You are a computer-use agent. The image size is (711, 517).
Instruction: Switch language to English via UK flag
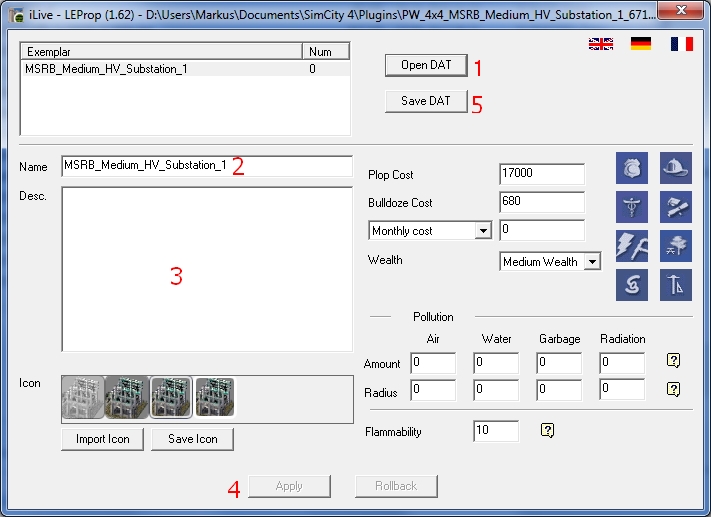point(601,44)
